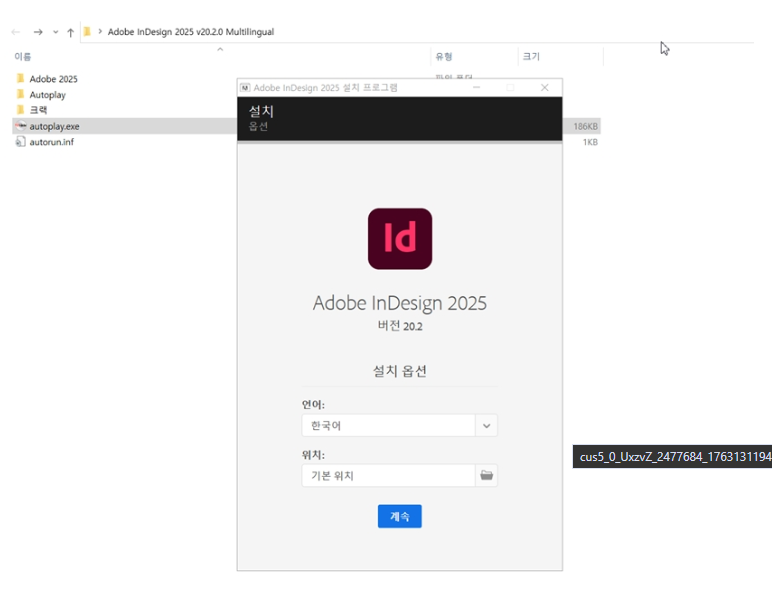The image size is (772, 597).
Task: Sort files by the 유형 column
Action: click(x=444, y=57)
